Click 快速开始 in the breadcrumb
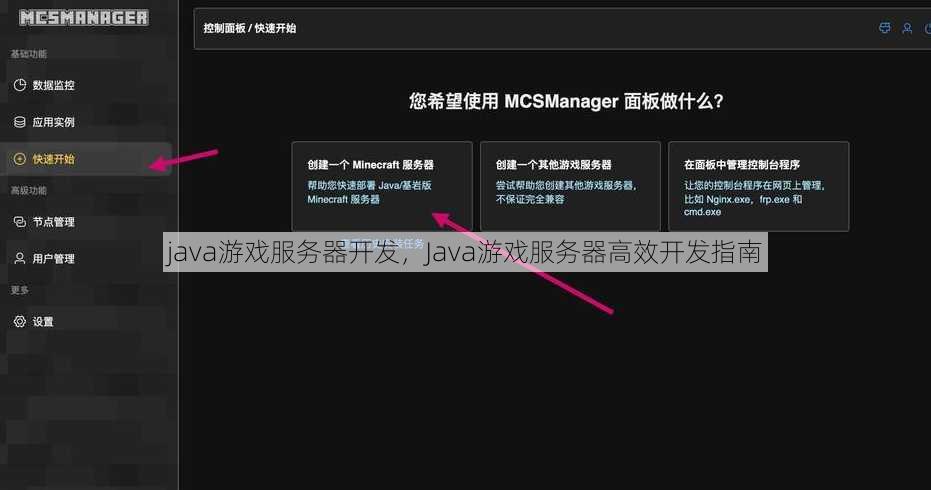The image size is (931, 490). (275, 28)
